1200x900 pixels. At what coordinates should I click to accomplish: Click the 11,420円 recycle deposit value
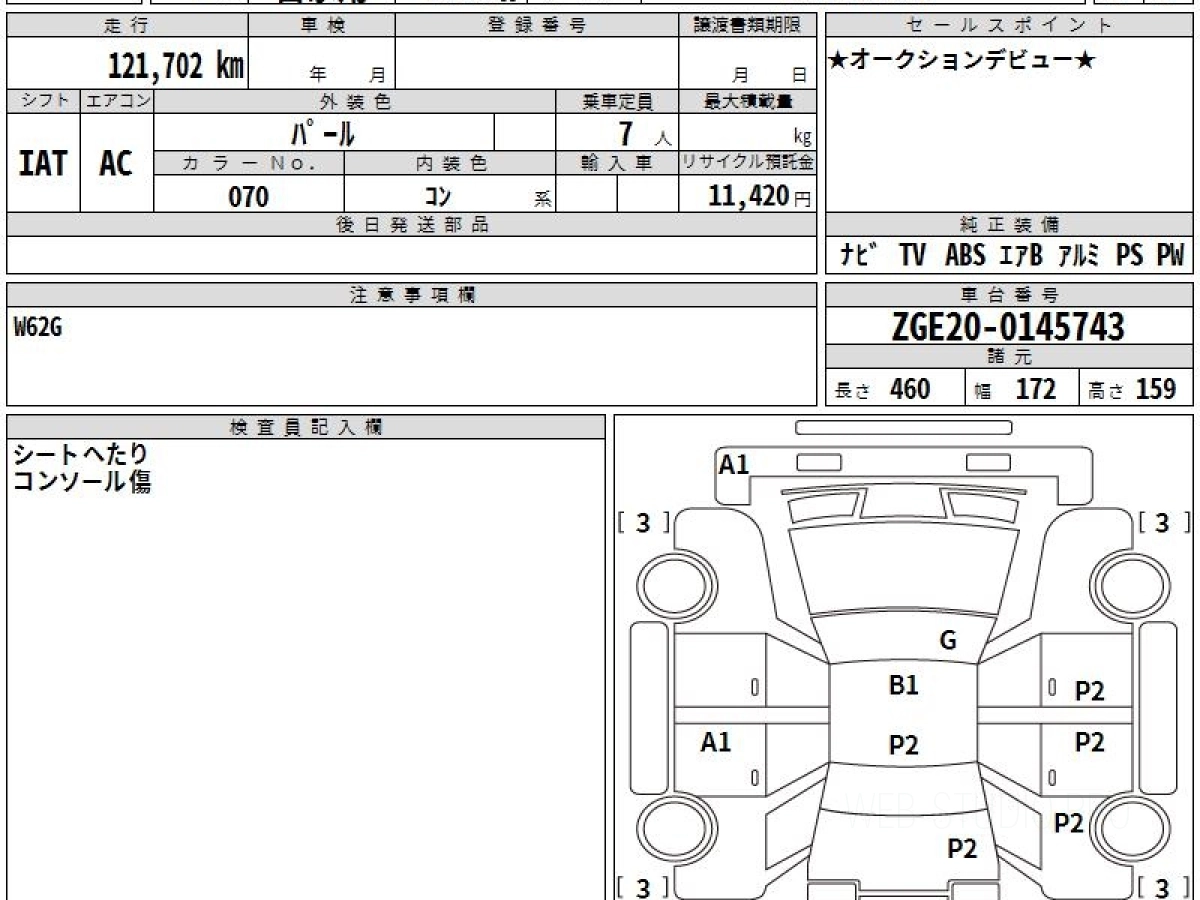tap(760, 196)
